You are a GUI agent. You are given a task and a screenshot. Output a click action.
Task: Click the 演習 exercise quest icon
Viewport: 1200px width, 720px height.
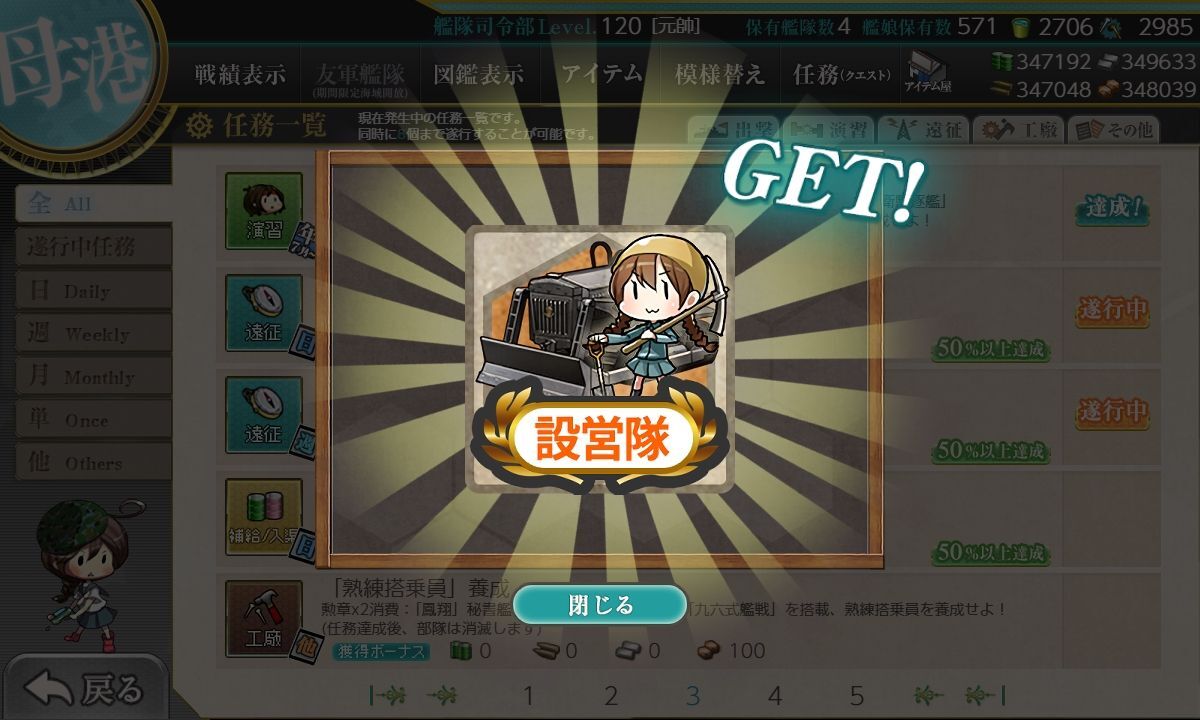[264, 212]
